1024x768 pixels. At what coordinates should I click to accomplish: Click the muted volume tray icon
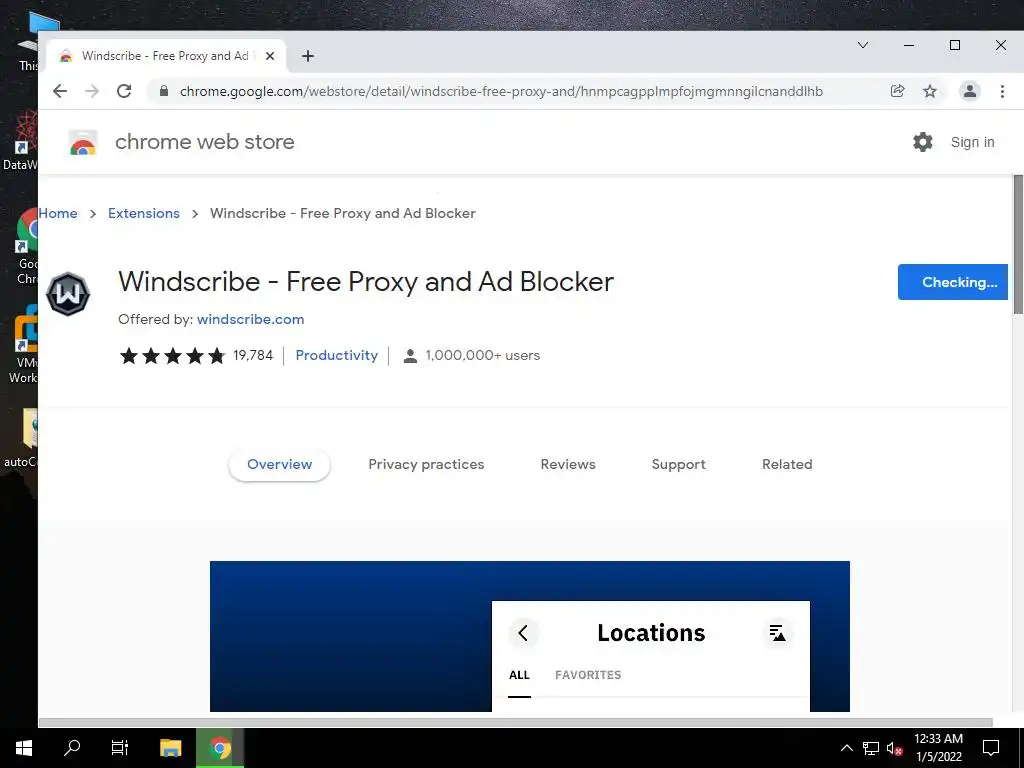tap(894, 748)
